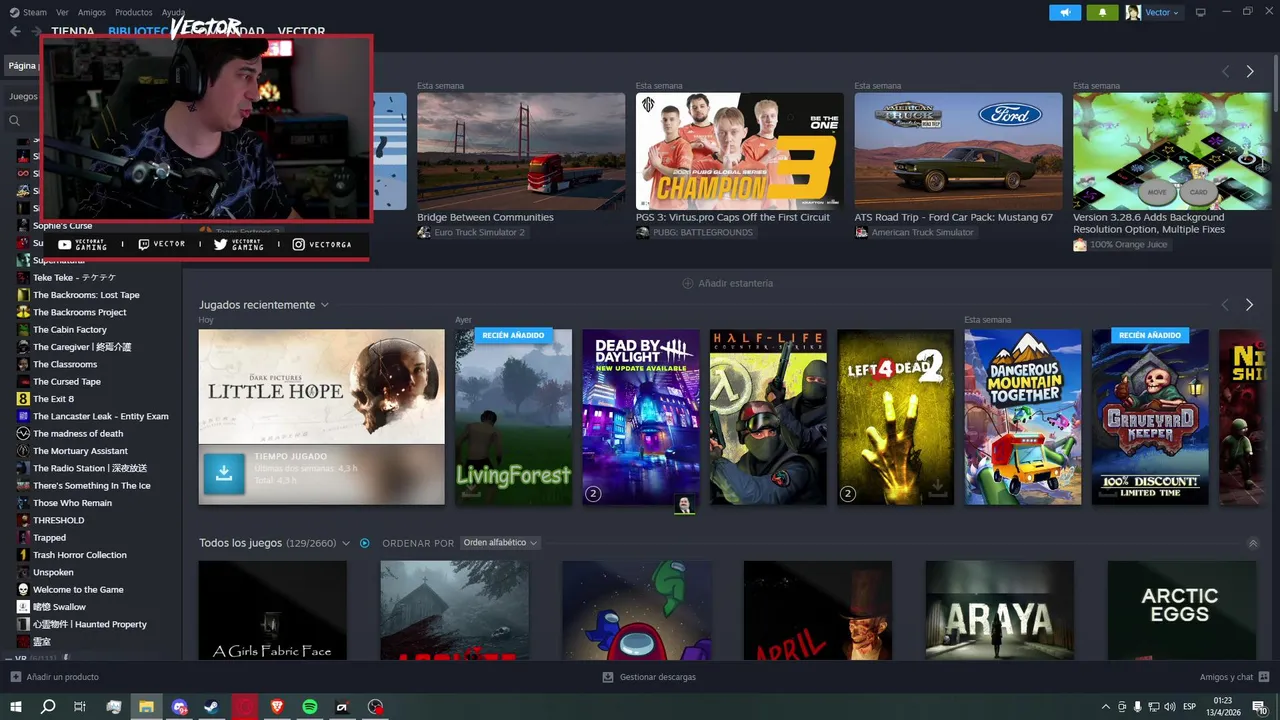This screenshot has height=720, width=1280.
Task: Select The Backrooms: Lost Tape in sidebar
Action: [86, 295]
